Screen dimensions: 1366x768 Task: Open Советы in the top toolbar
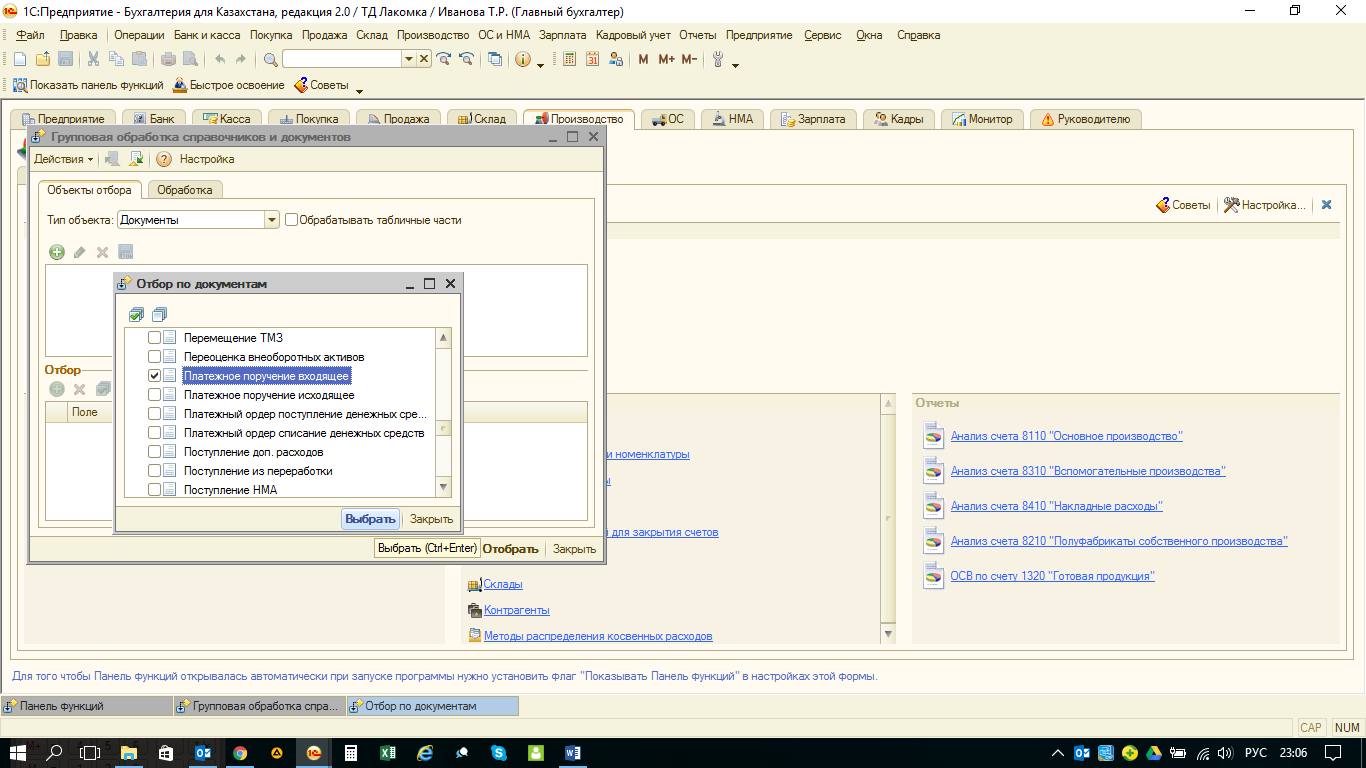321,85
